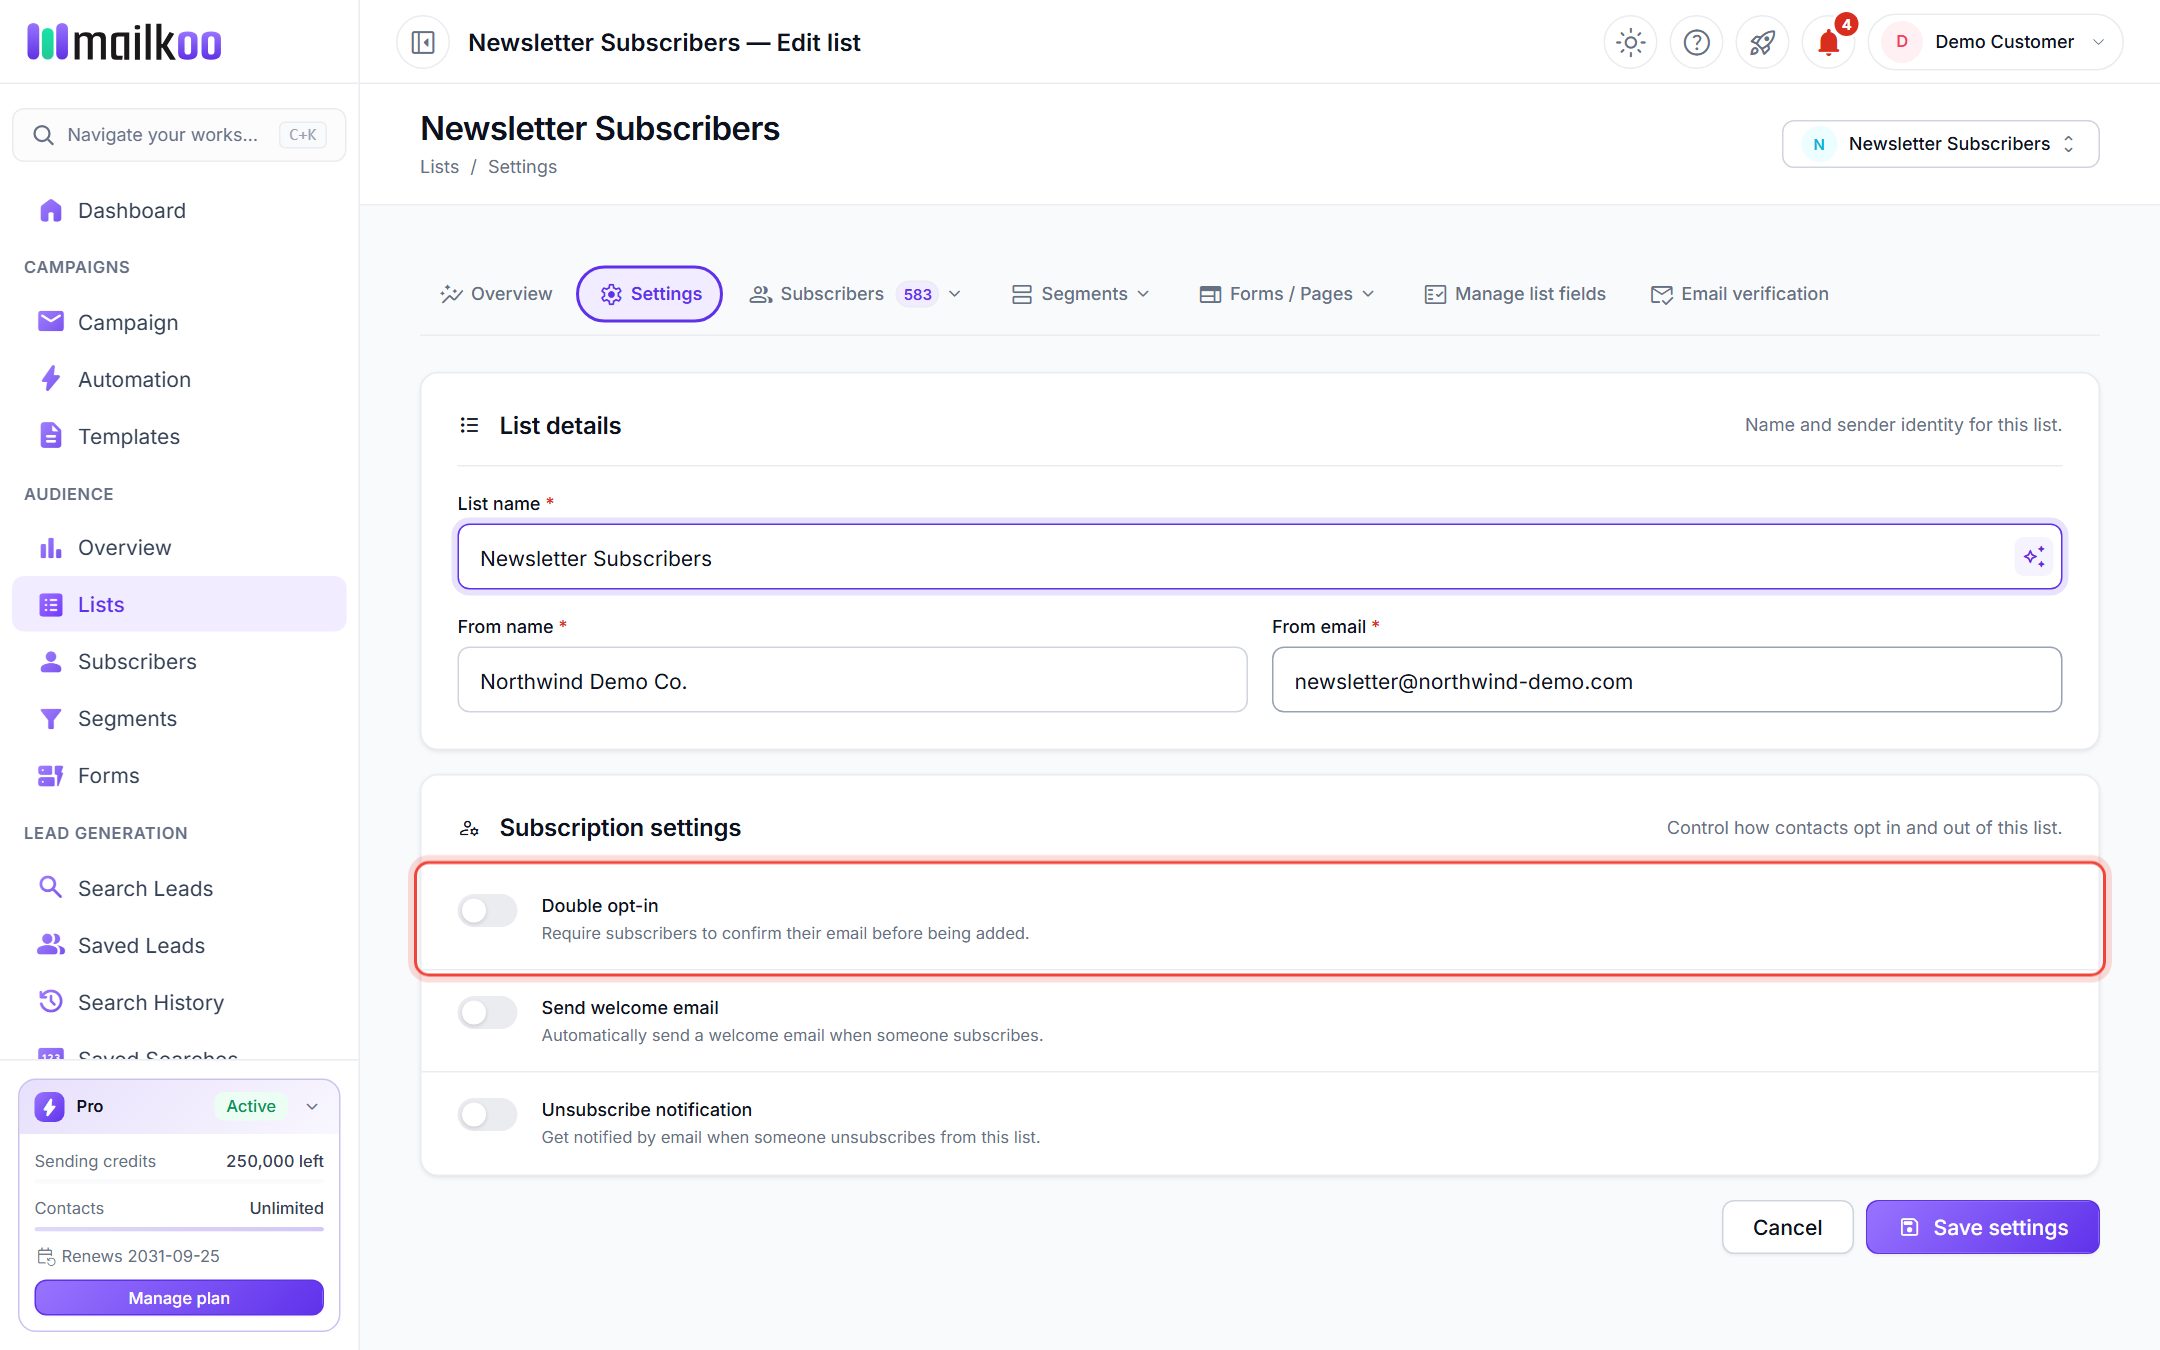Click the Contacts usage progress bar
2160x1350 pixels.
click(179, 1229)
